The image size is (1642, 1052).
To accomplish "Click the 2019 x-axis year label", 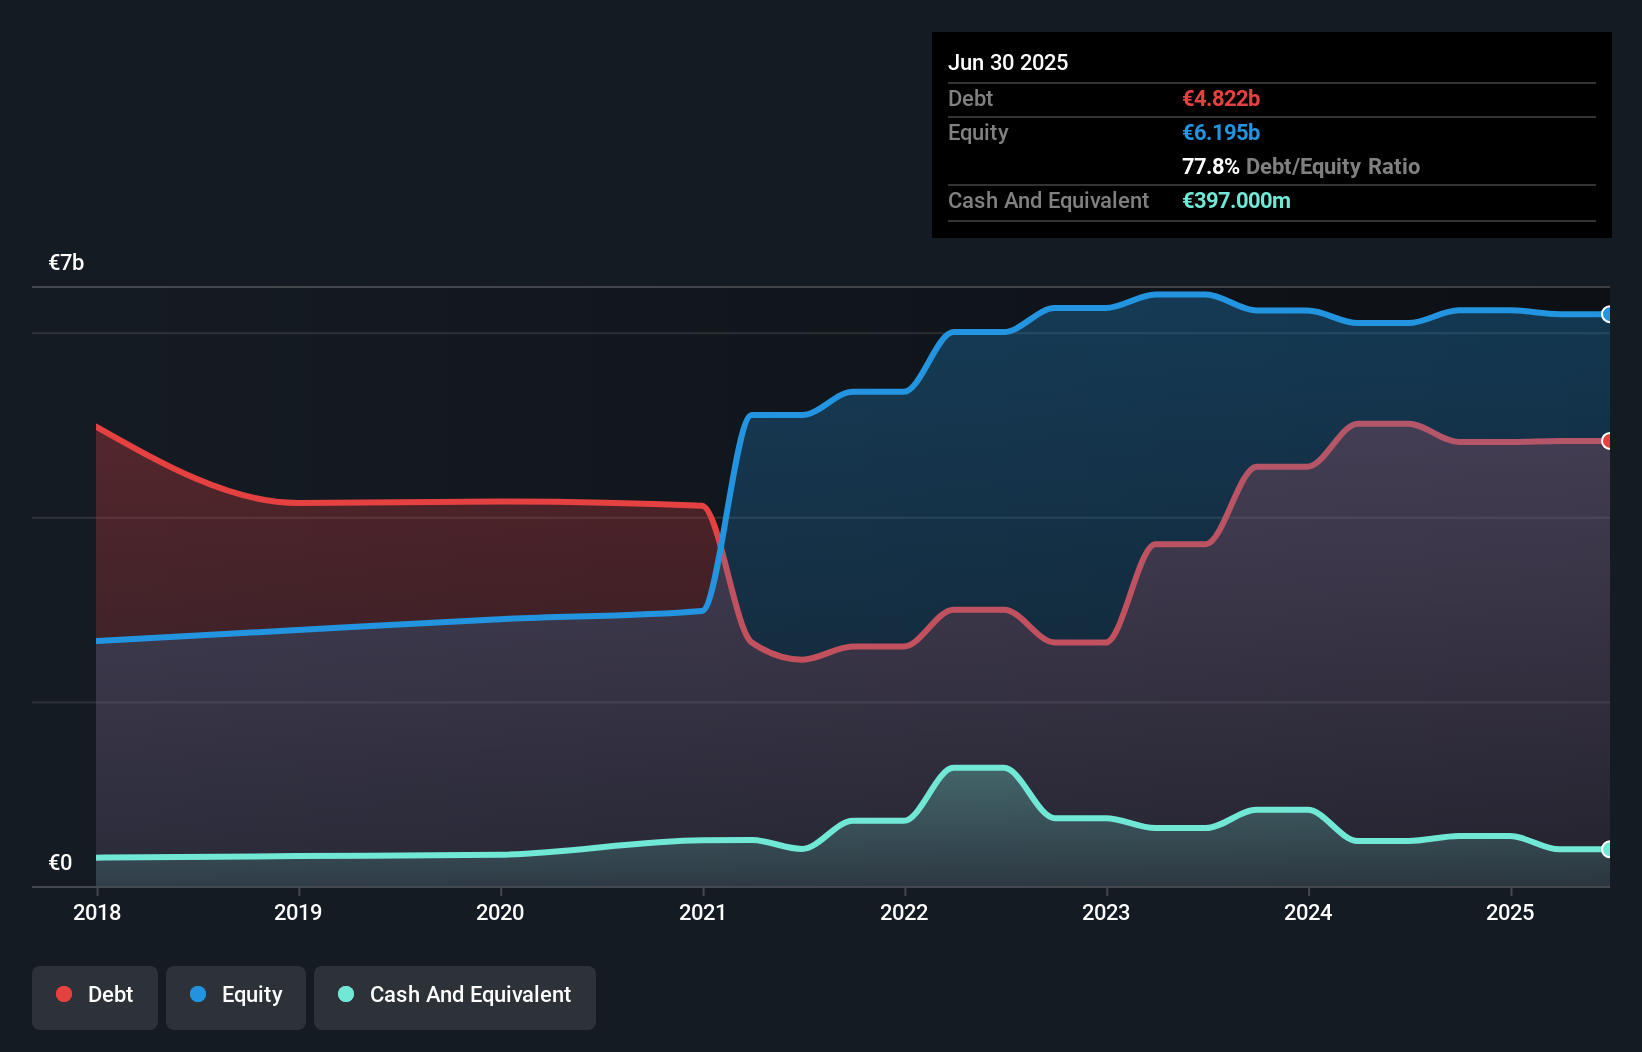I will point(298,912).
